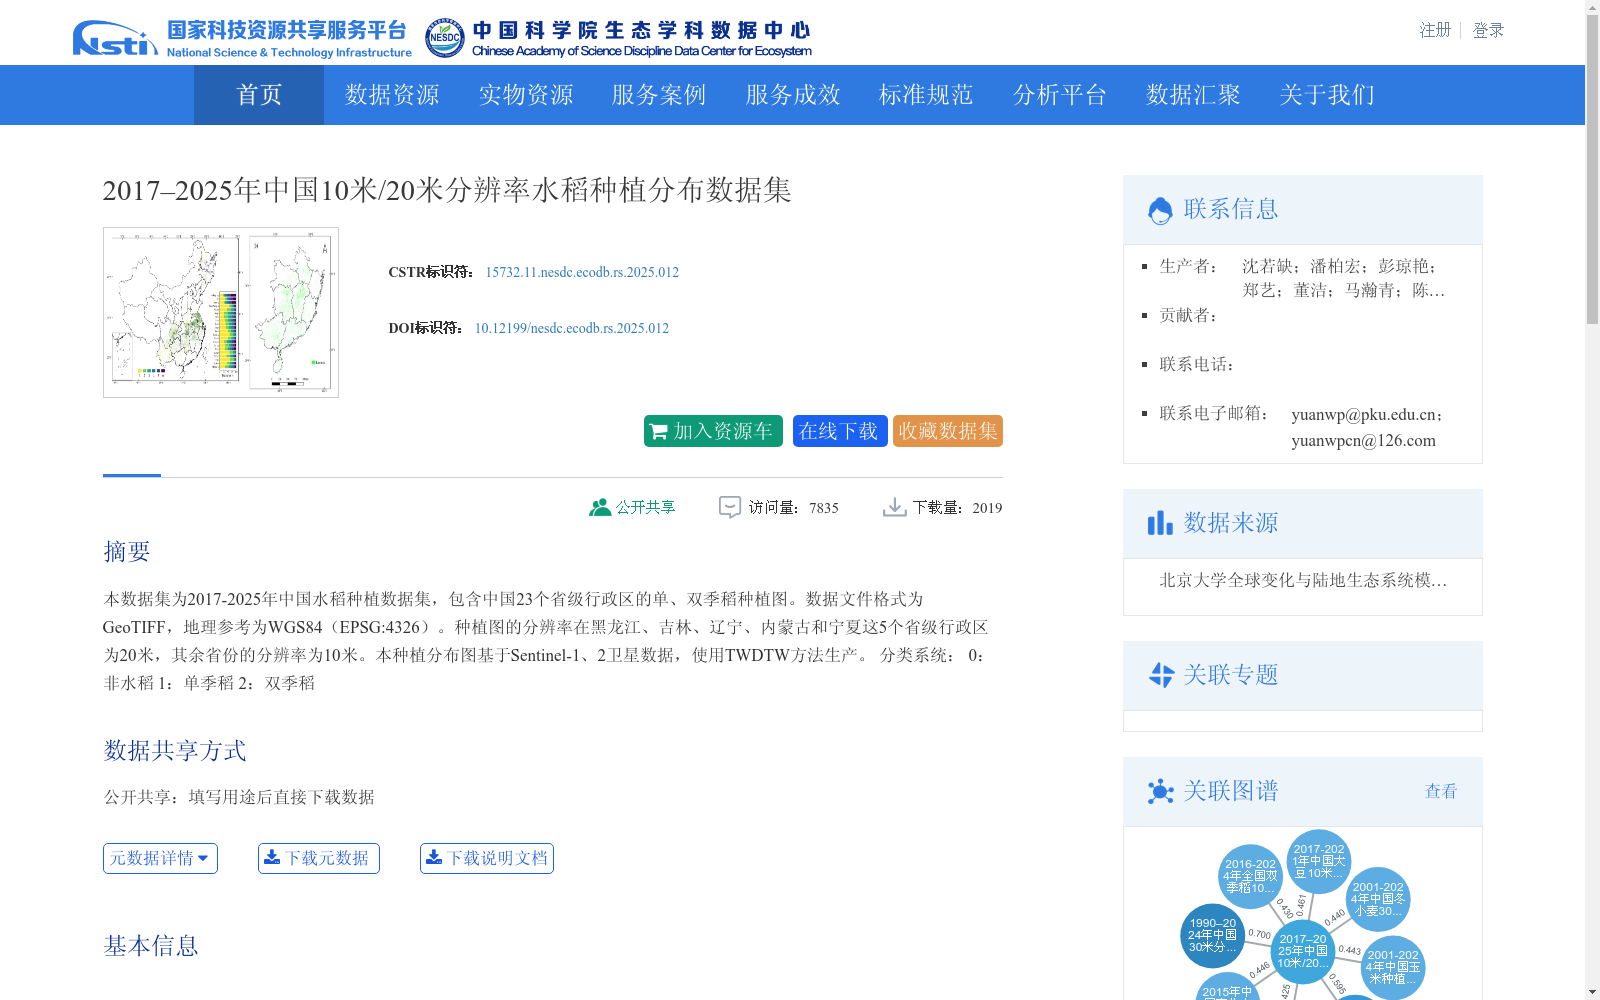Open the 关于我们 menu
This screenshot has width=1600, height=1000.
(1327, 95)
